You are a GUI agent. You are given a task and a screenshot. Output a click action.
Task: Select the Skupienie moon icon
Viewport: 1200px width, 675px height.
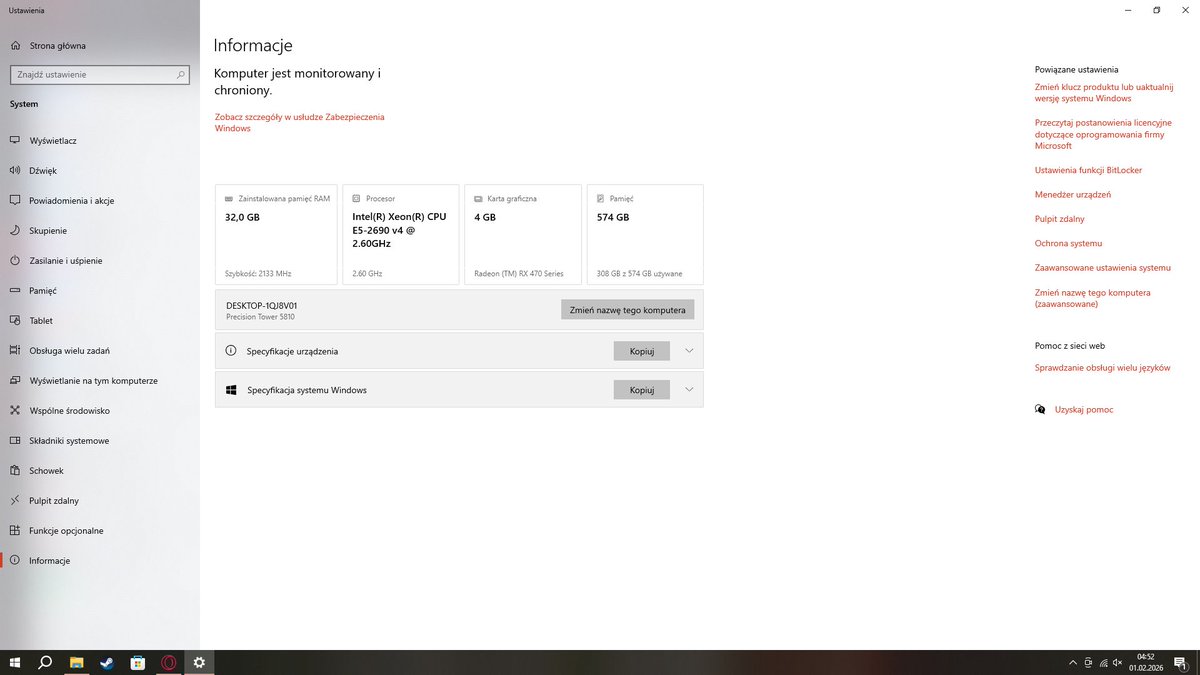pos(15,231)
